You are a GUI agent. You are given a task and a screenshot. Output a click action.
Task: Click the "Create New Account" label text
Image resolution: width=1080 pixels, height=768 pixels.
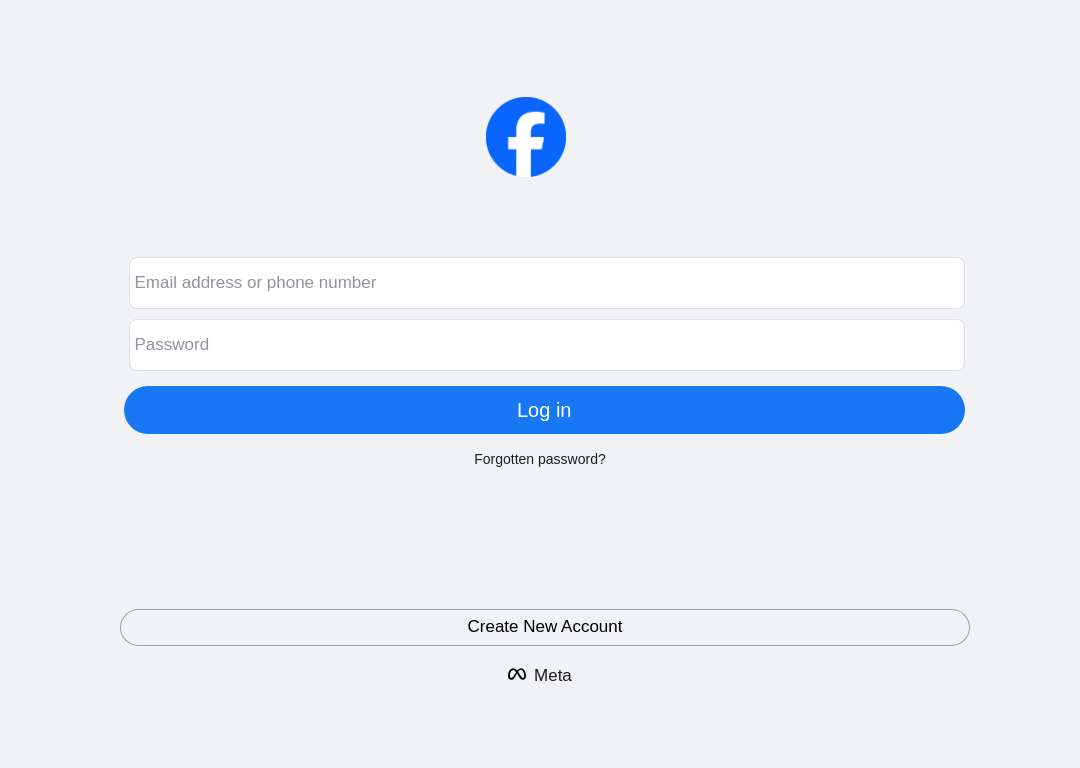pyautogui.click(x=545, y=626)
